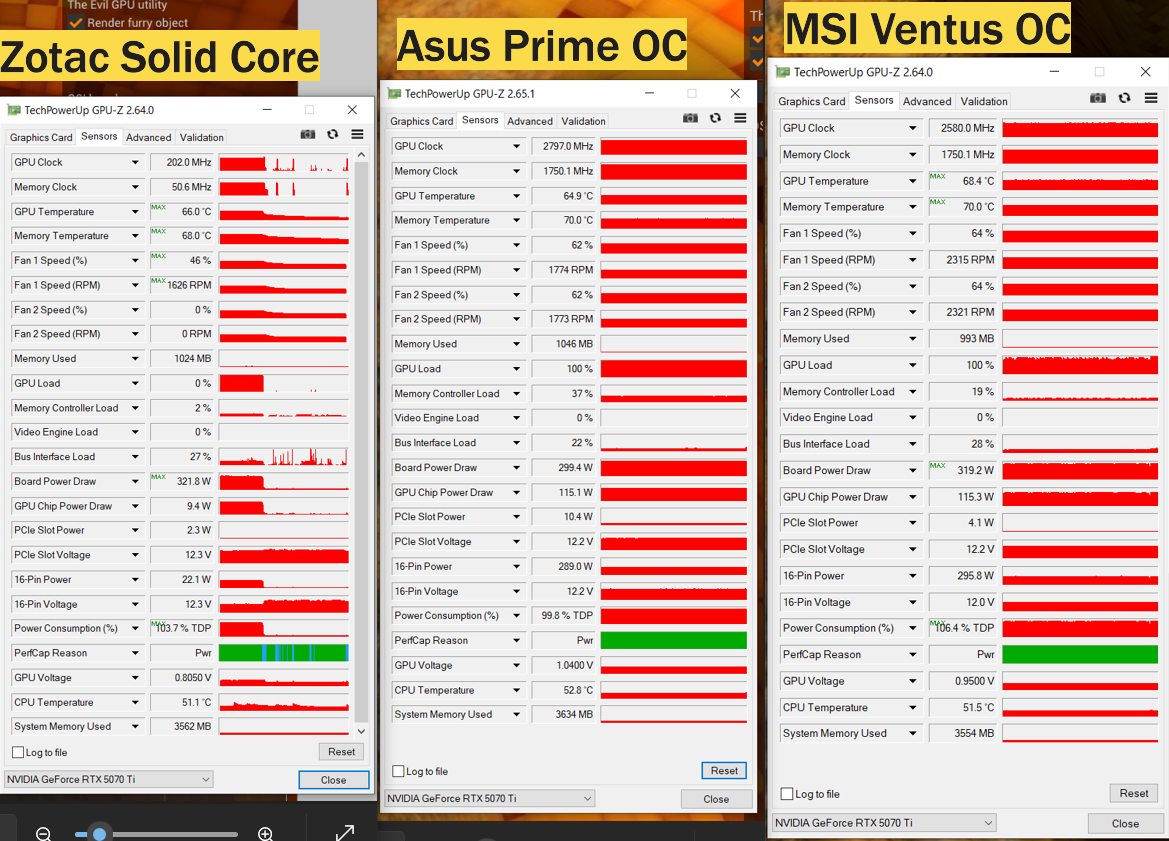
Task: Click Close button in MSI window
Action: tap(1125, 823)
